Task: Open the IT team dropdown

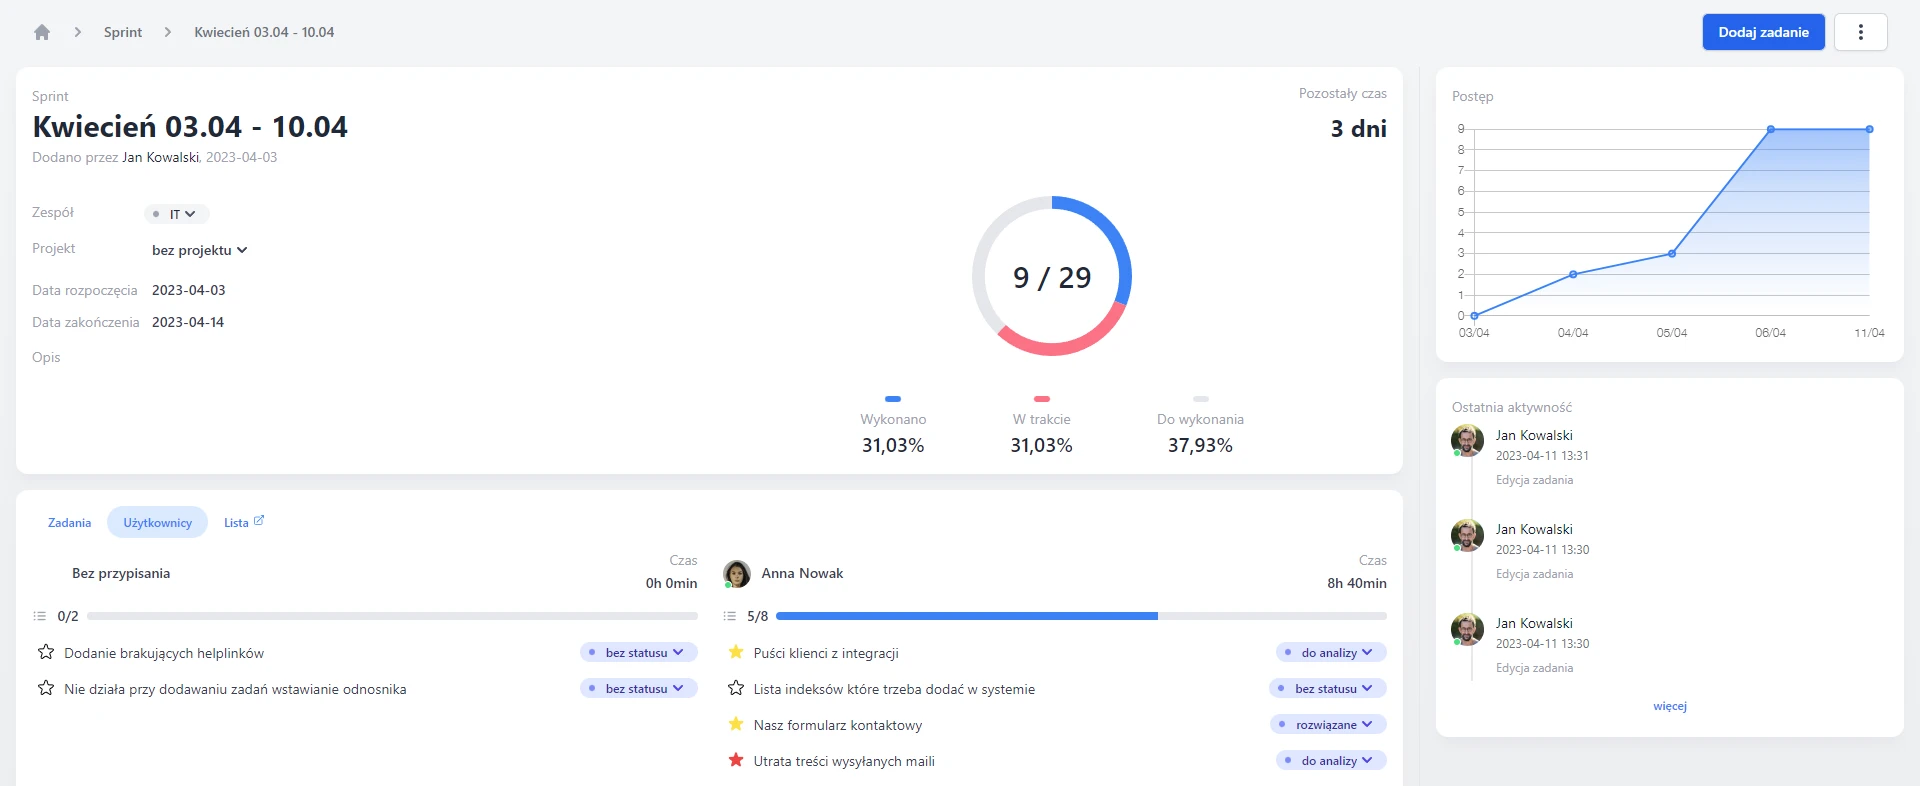Action: click(x=177, y=214)
